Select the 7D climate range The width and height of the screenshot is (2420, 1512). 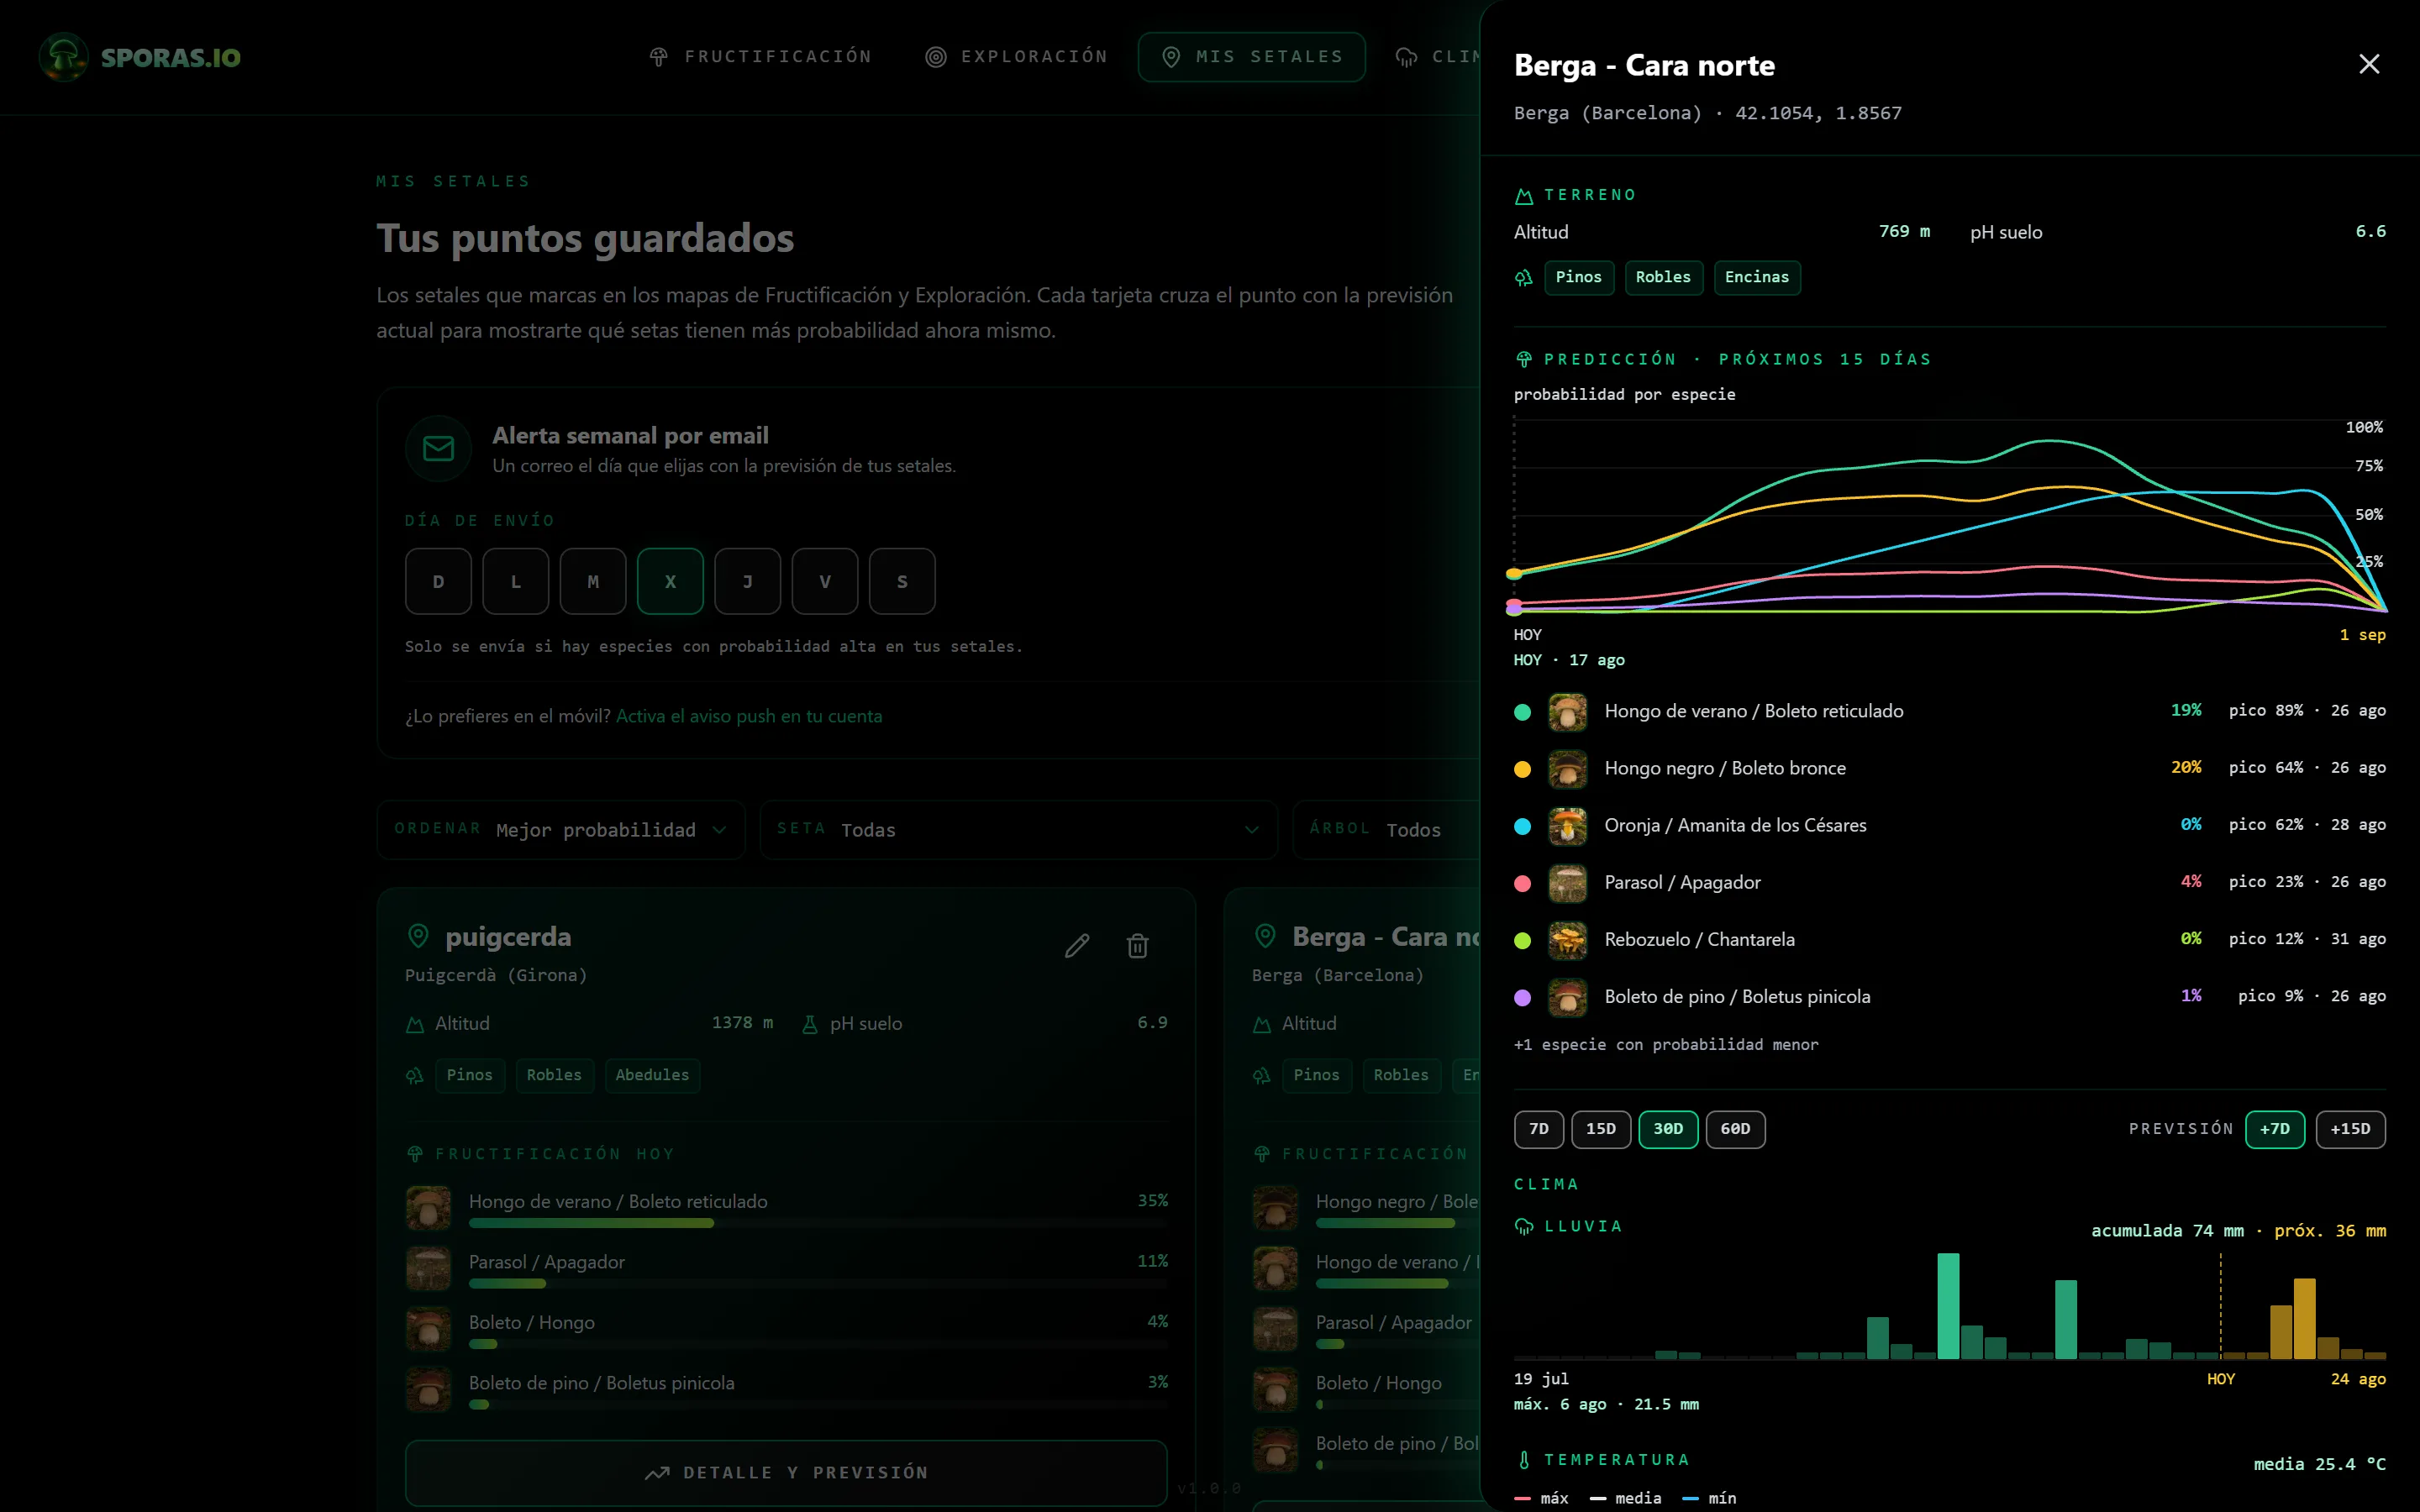1539,1129
